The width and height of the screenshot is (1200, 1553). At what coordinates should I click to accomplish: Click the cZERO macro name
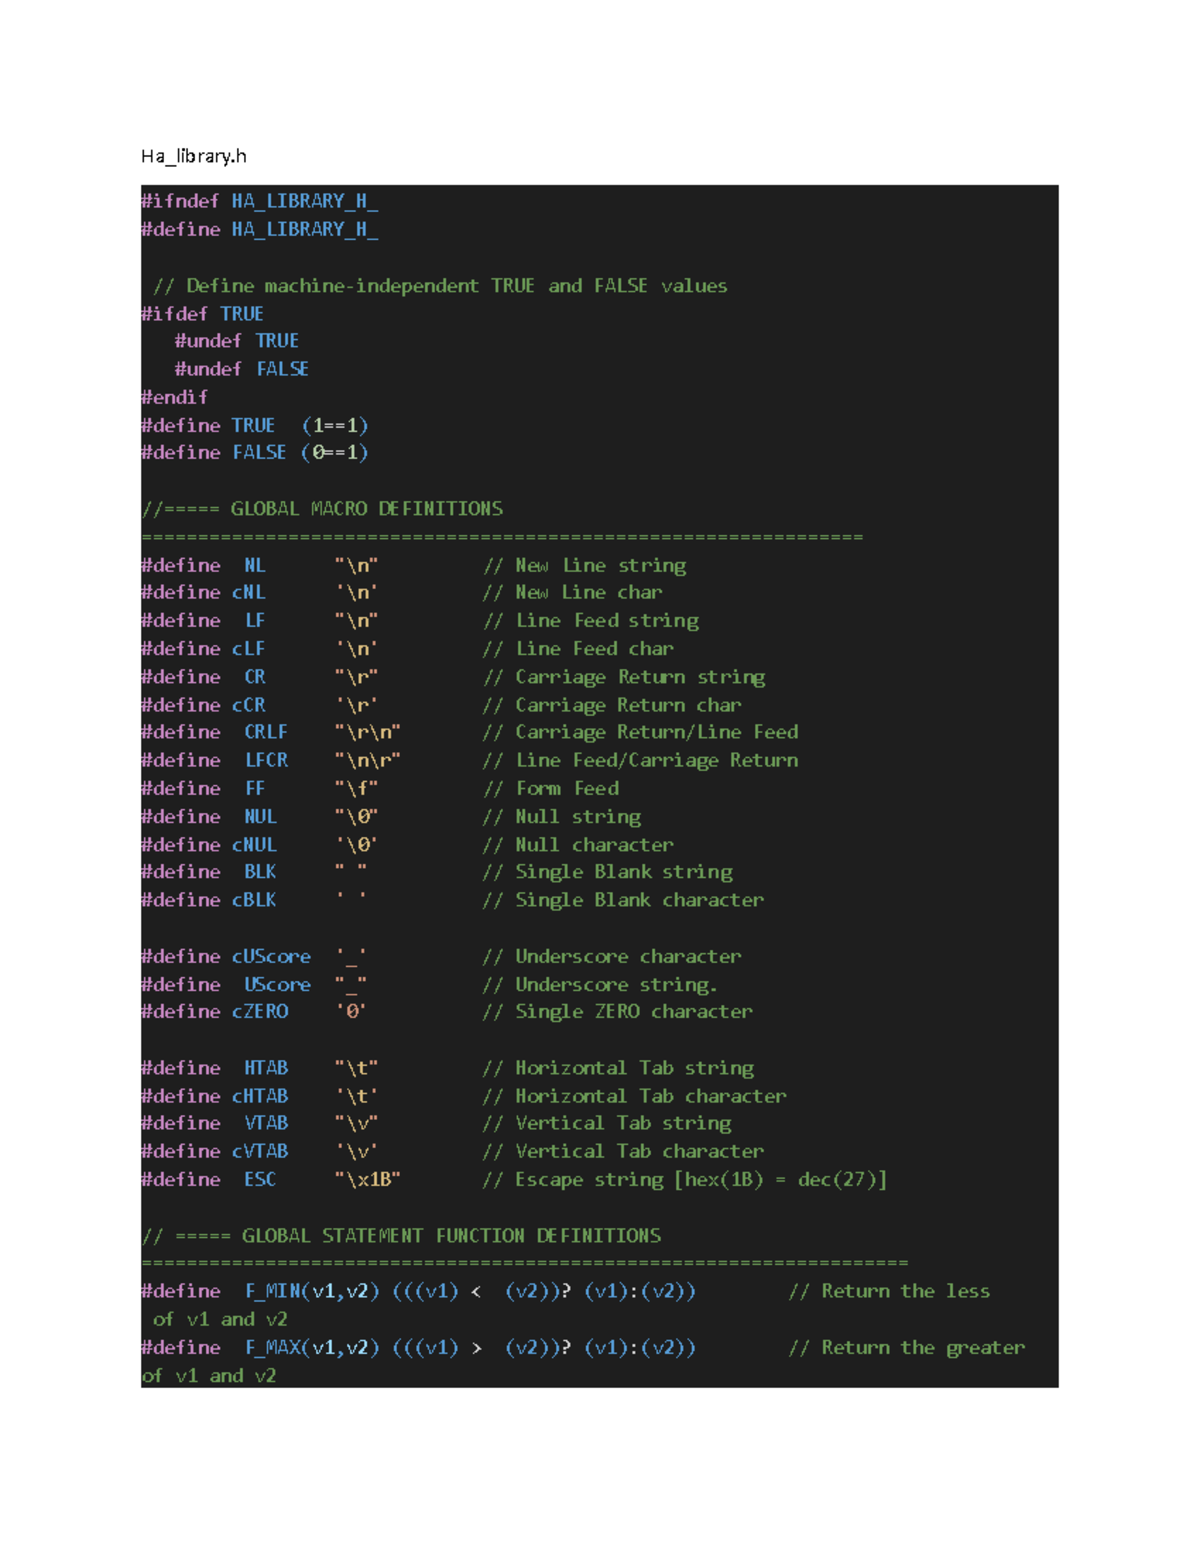tap(260, 1012)
